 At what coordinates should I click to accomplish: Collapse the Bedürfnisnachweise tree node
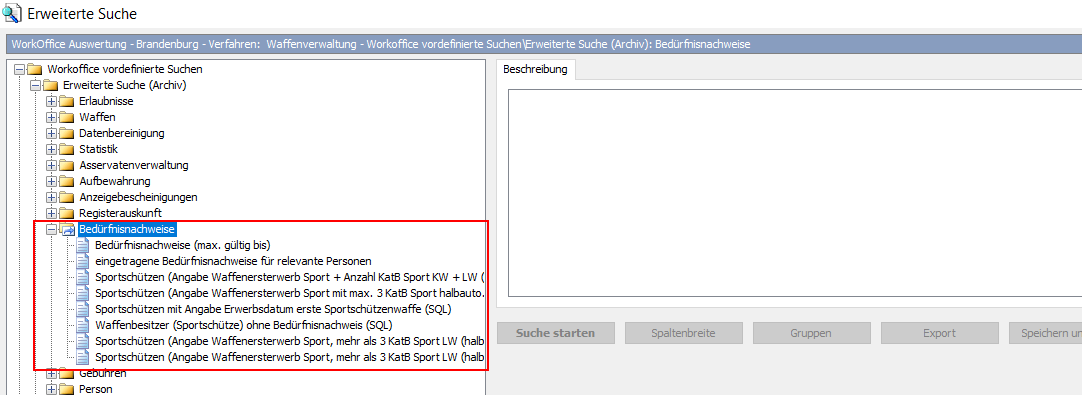51,229
